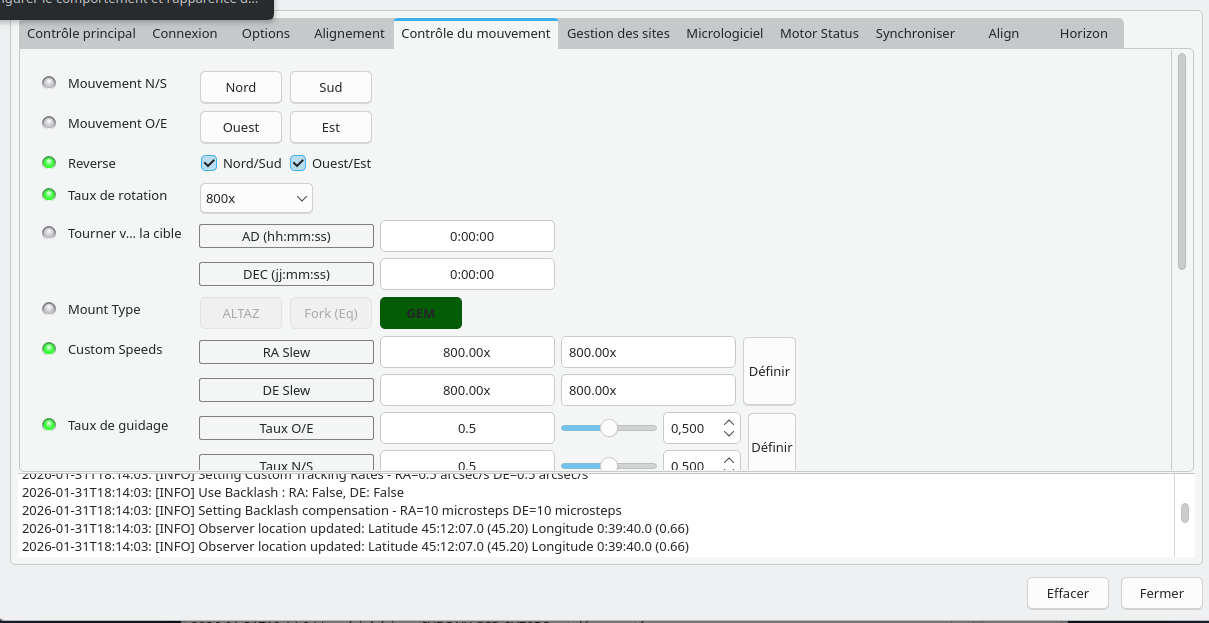This screenshot has height=623, width=1209.
Task: Switch to the Horizon tab
Action: point(1084,33)
